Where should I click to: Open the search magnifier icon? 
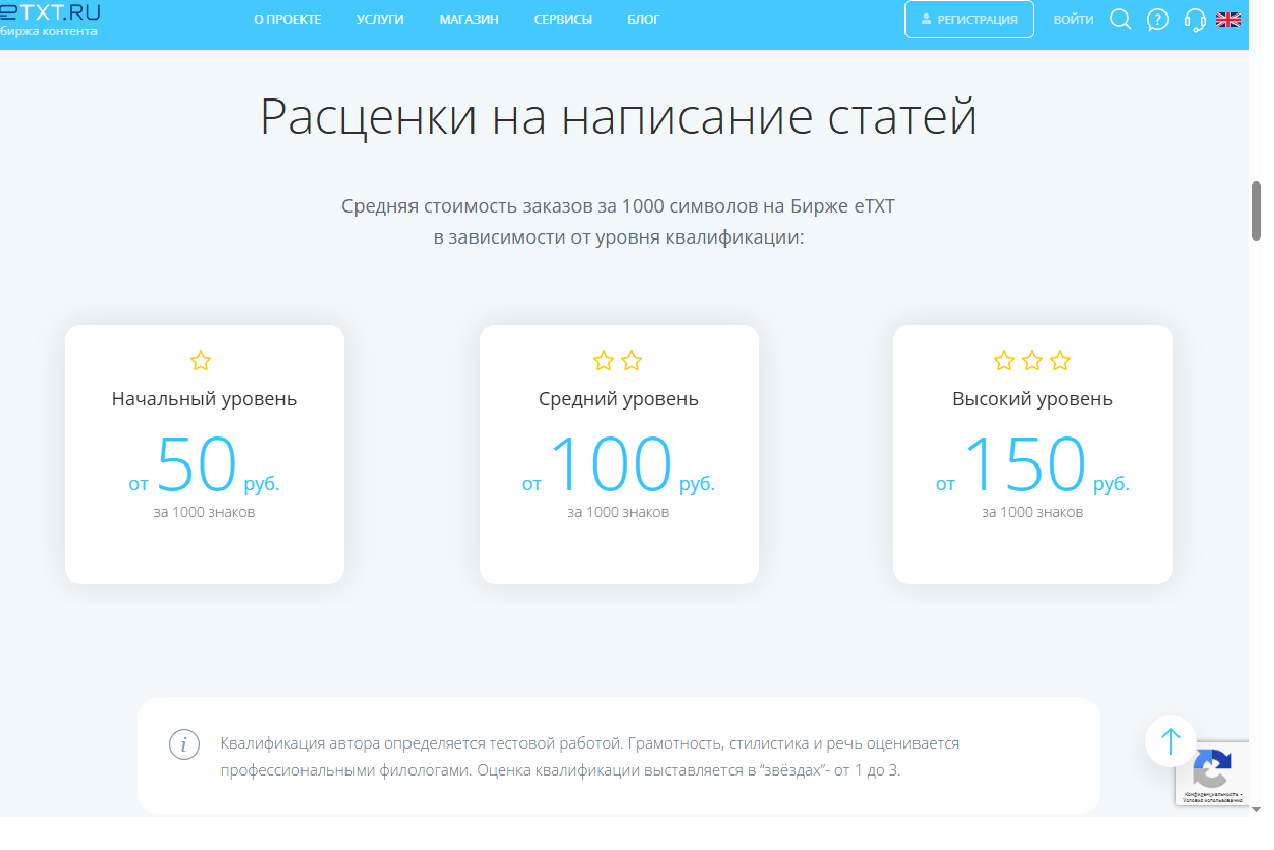click(1121, 19)
